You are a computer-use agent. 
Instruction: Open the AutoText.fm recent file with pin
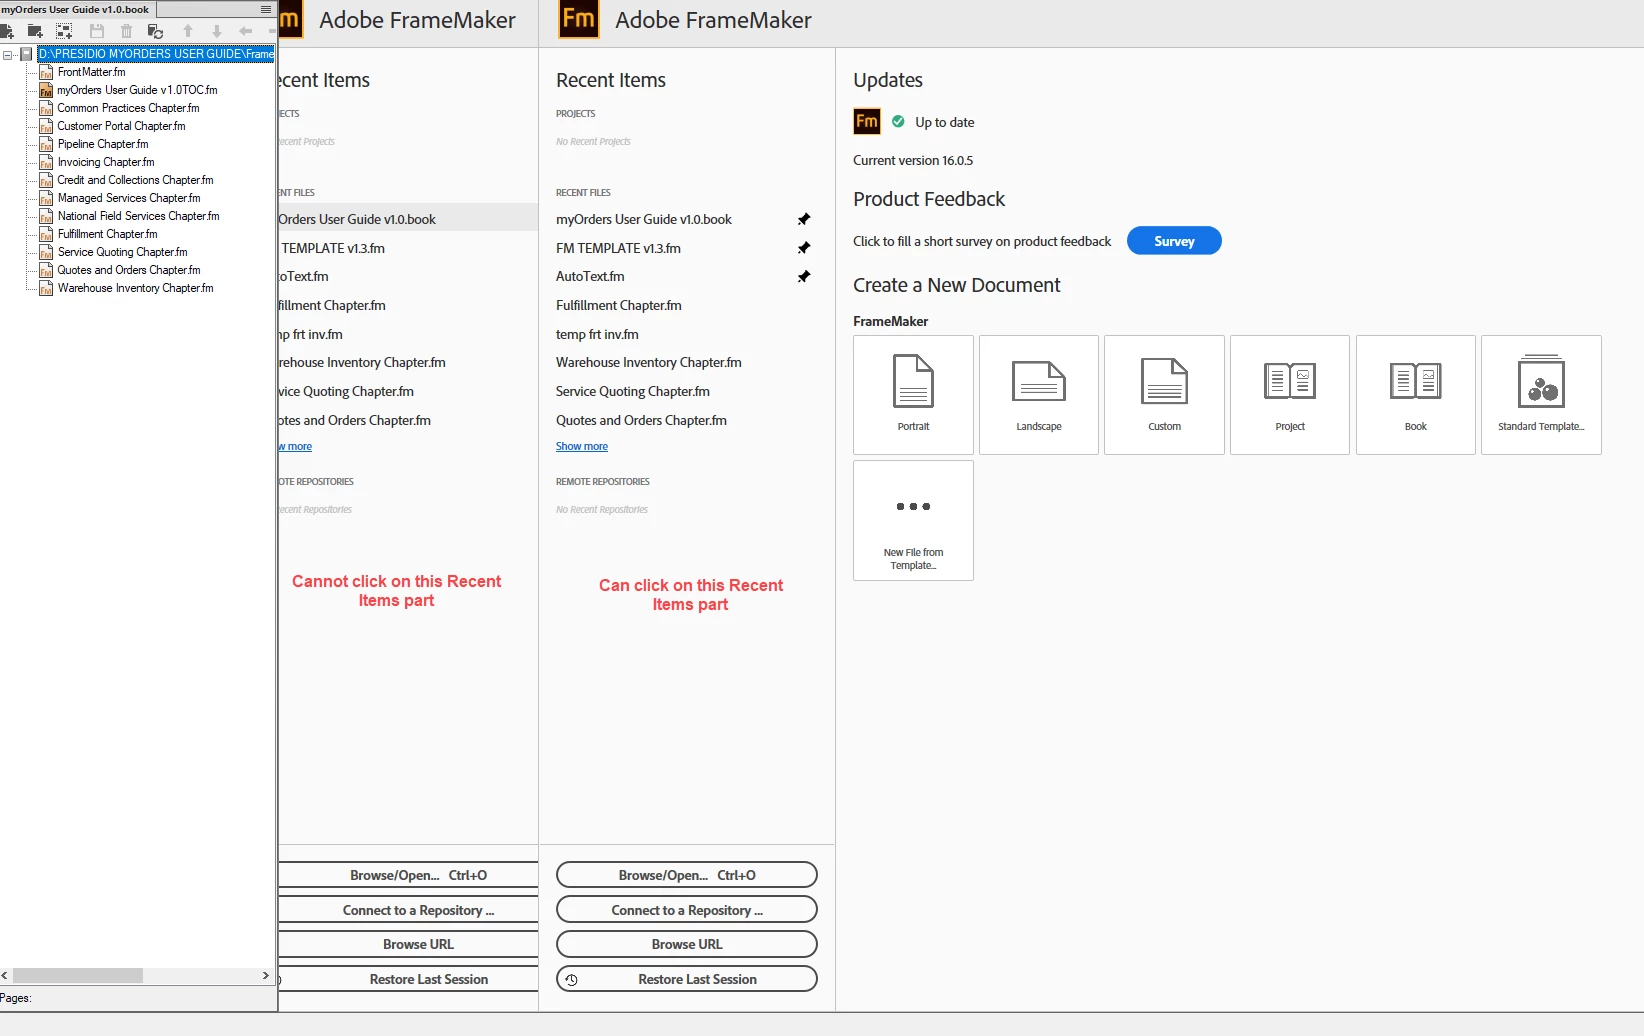click(x=590, y=276)
